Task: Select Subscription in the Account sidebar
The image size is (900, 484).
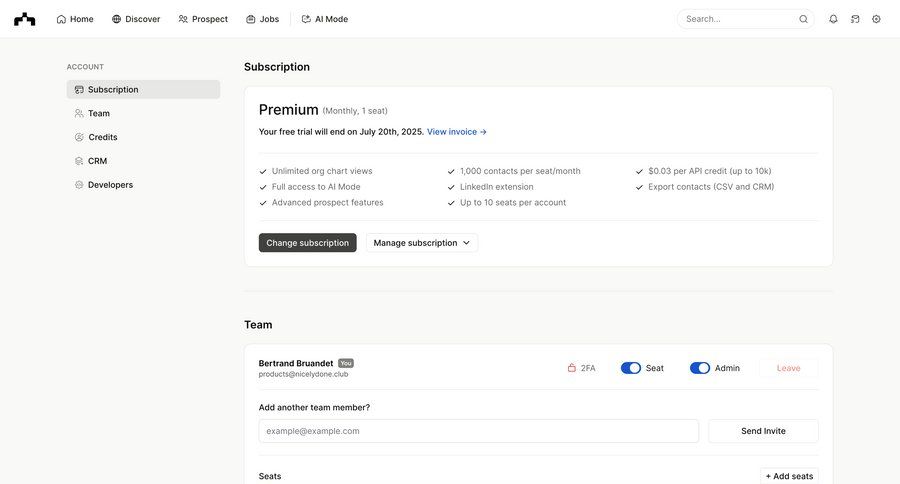Action: (x=143, y=90)
